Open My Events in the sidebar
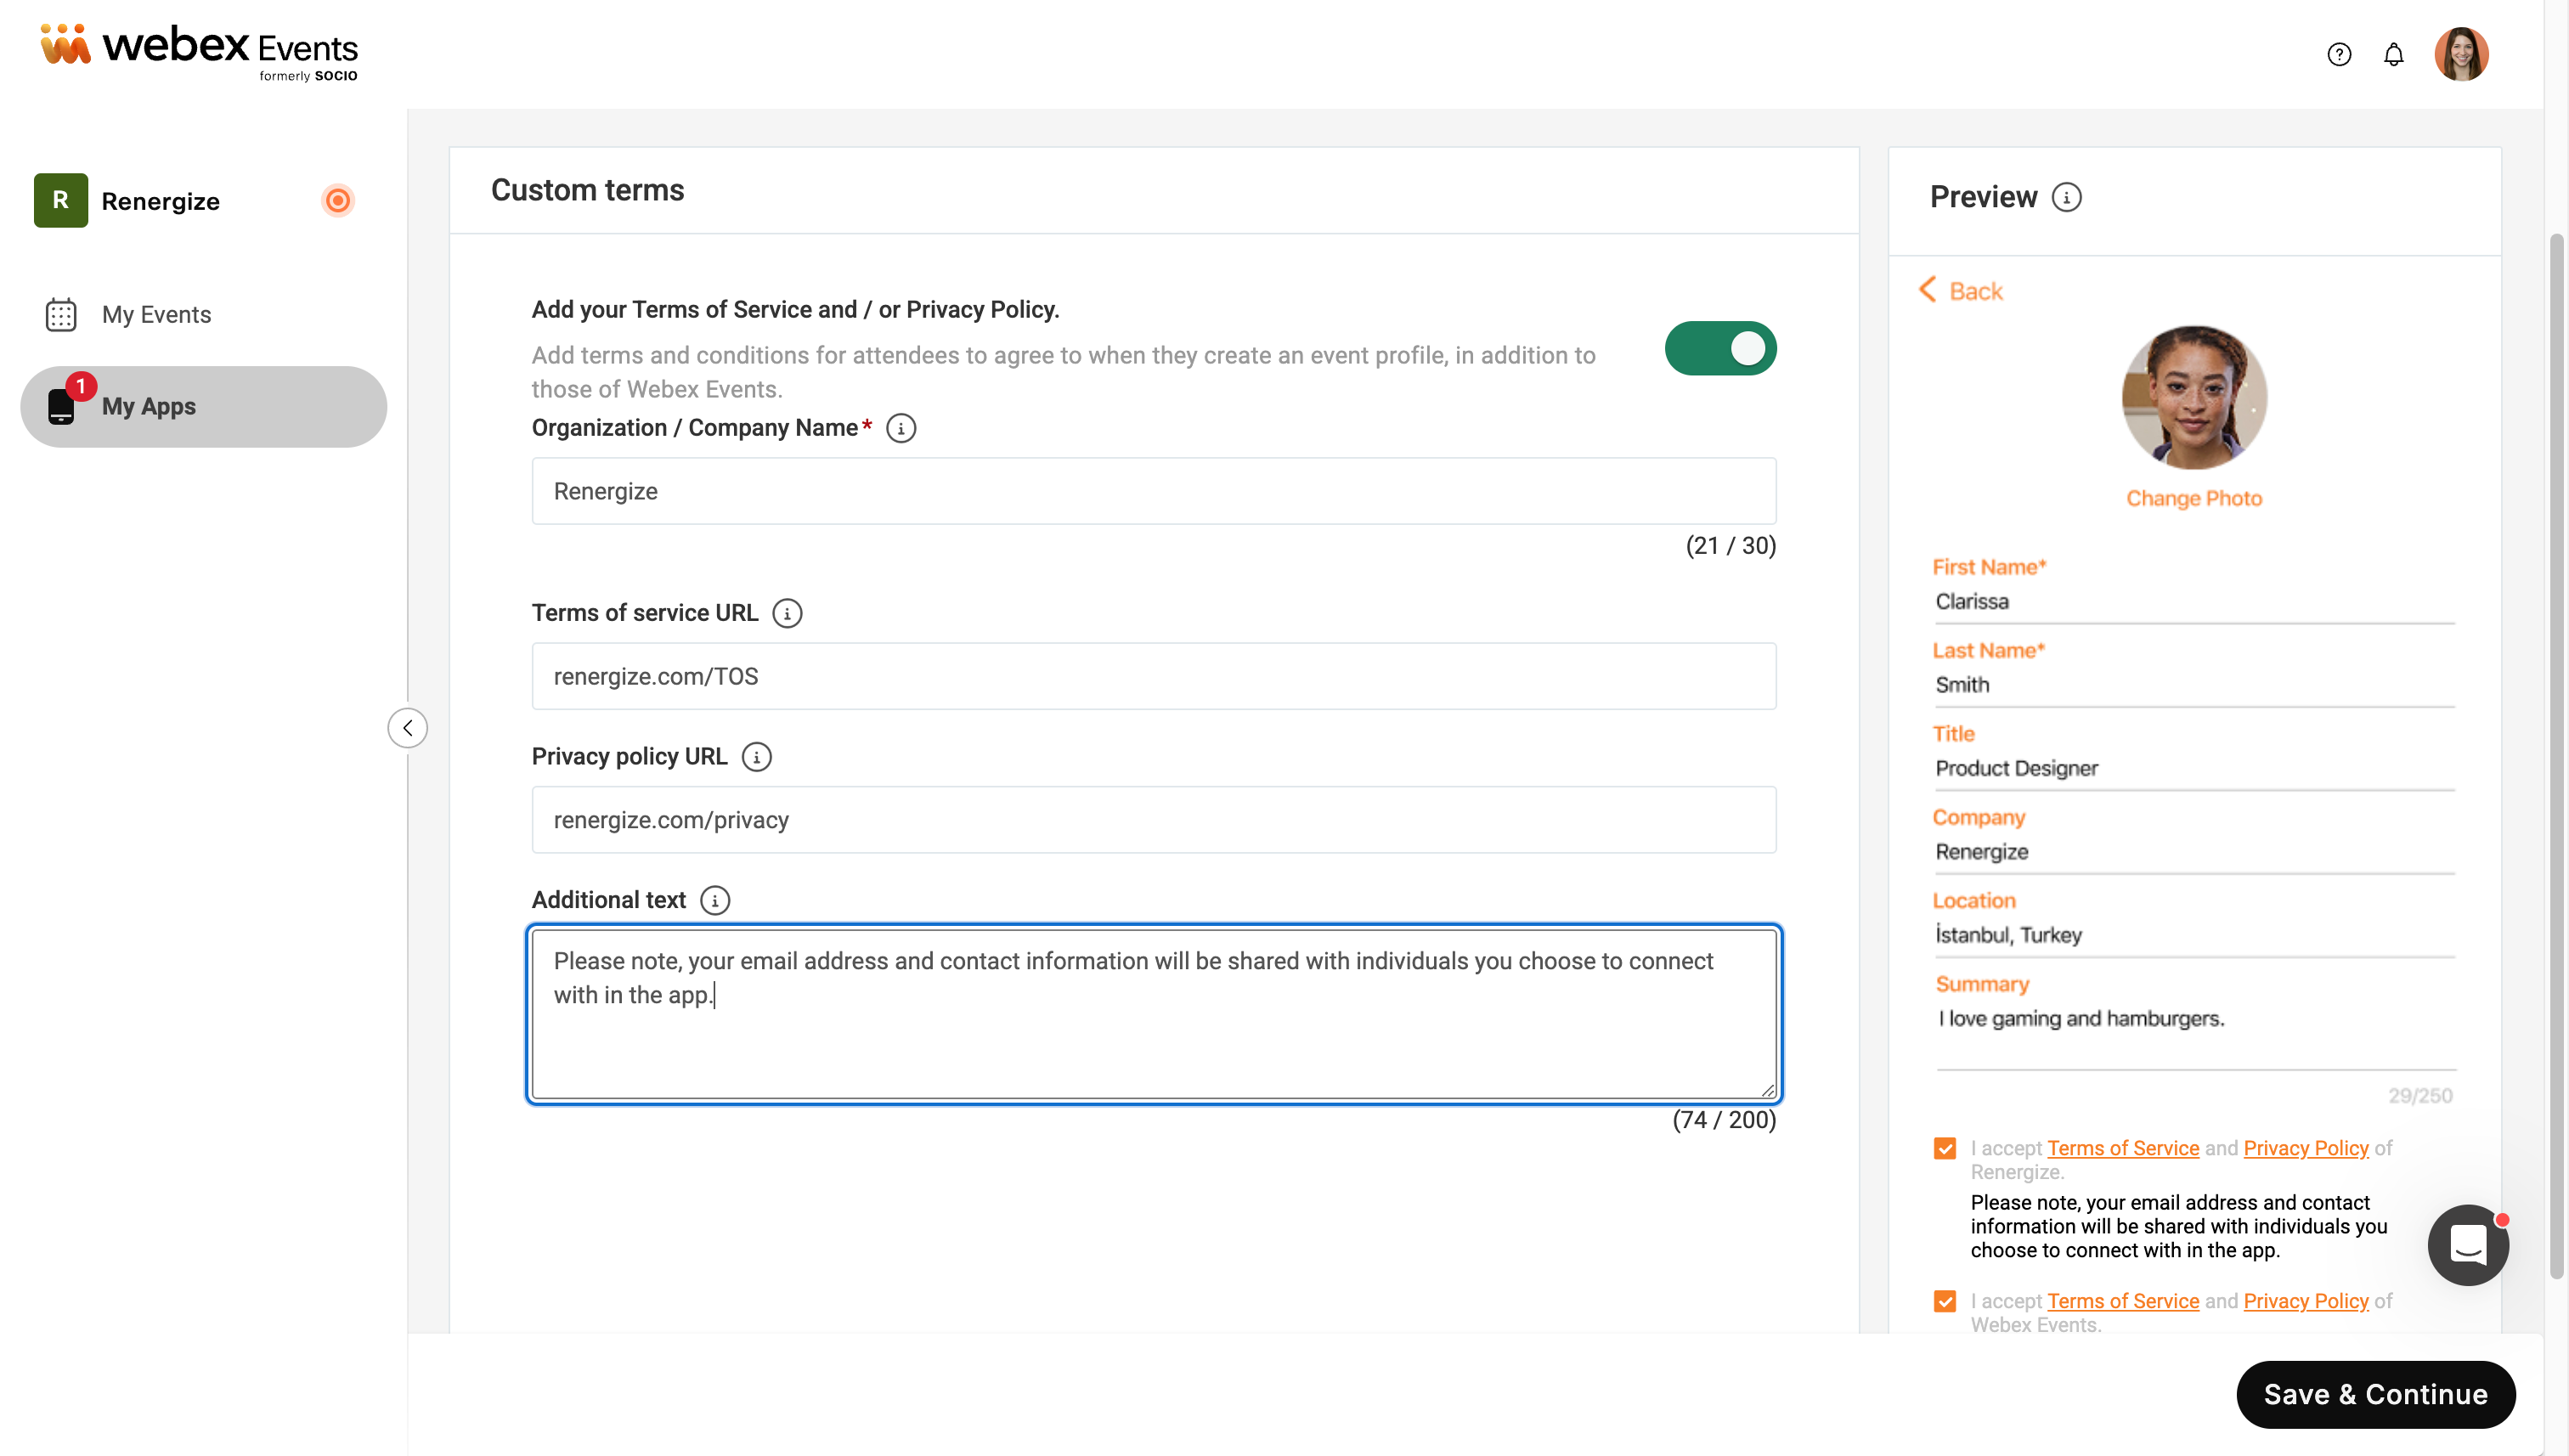The width and height of the screenshot is (2569, 1456). point(204,314)
